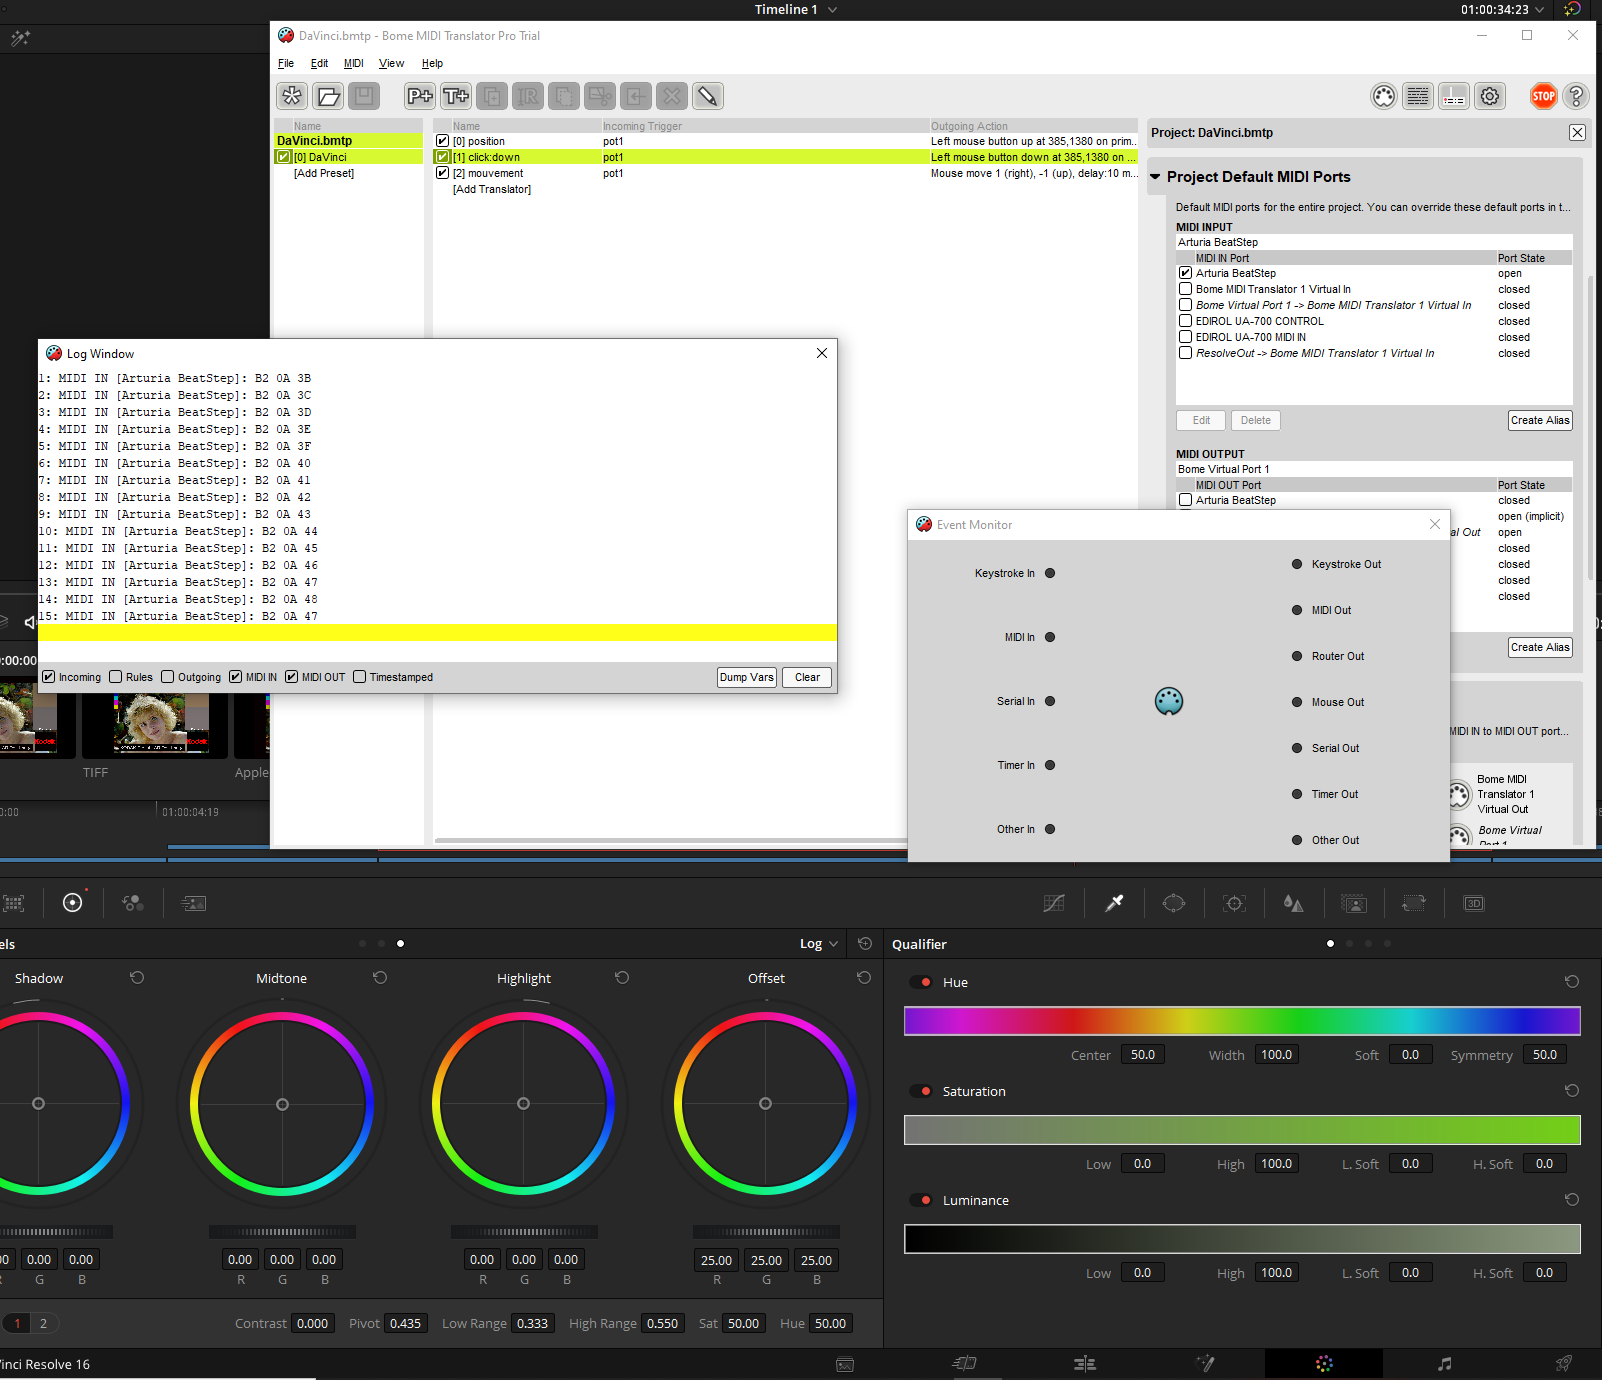Viewport: 1602px width, 1380px height.
Task: Uncheck the position translator checkbox
Action: point(442,141)
